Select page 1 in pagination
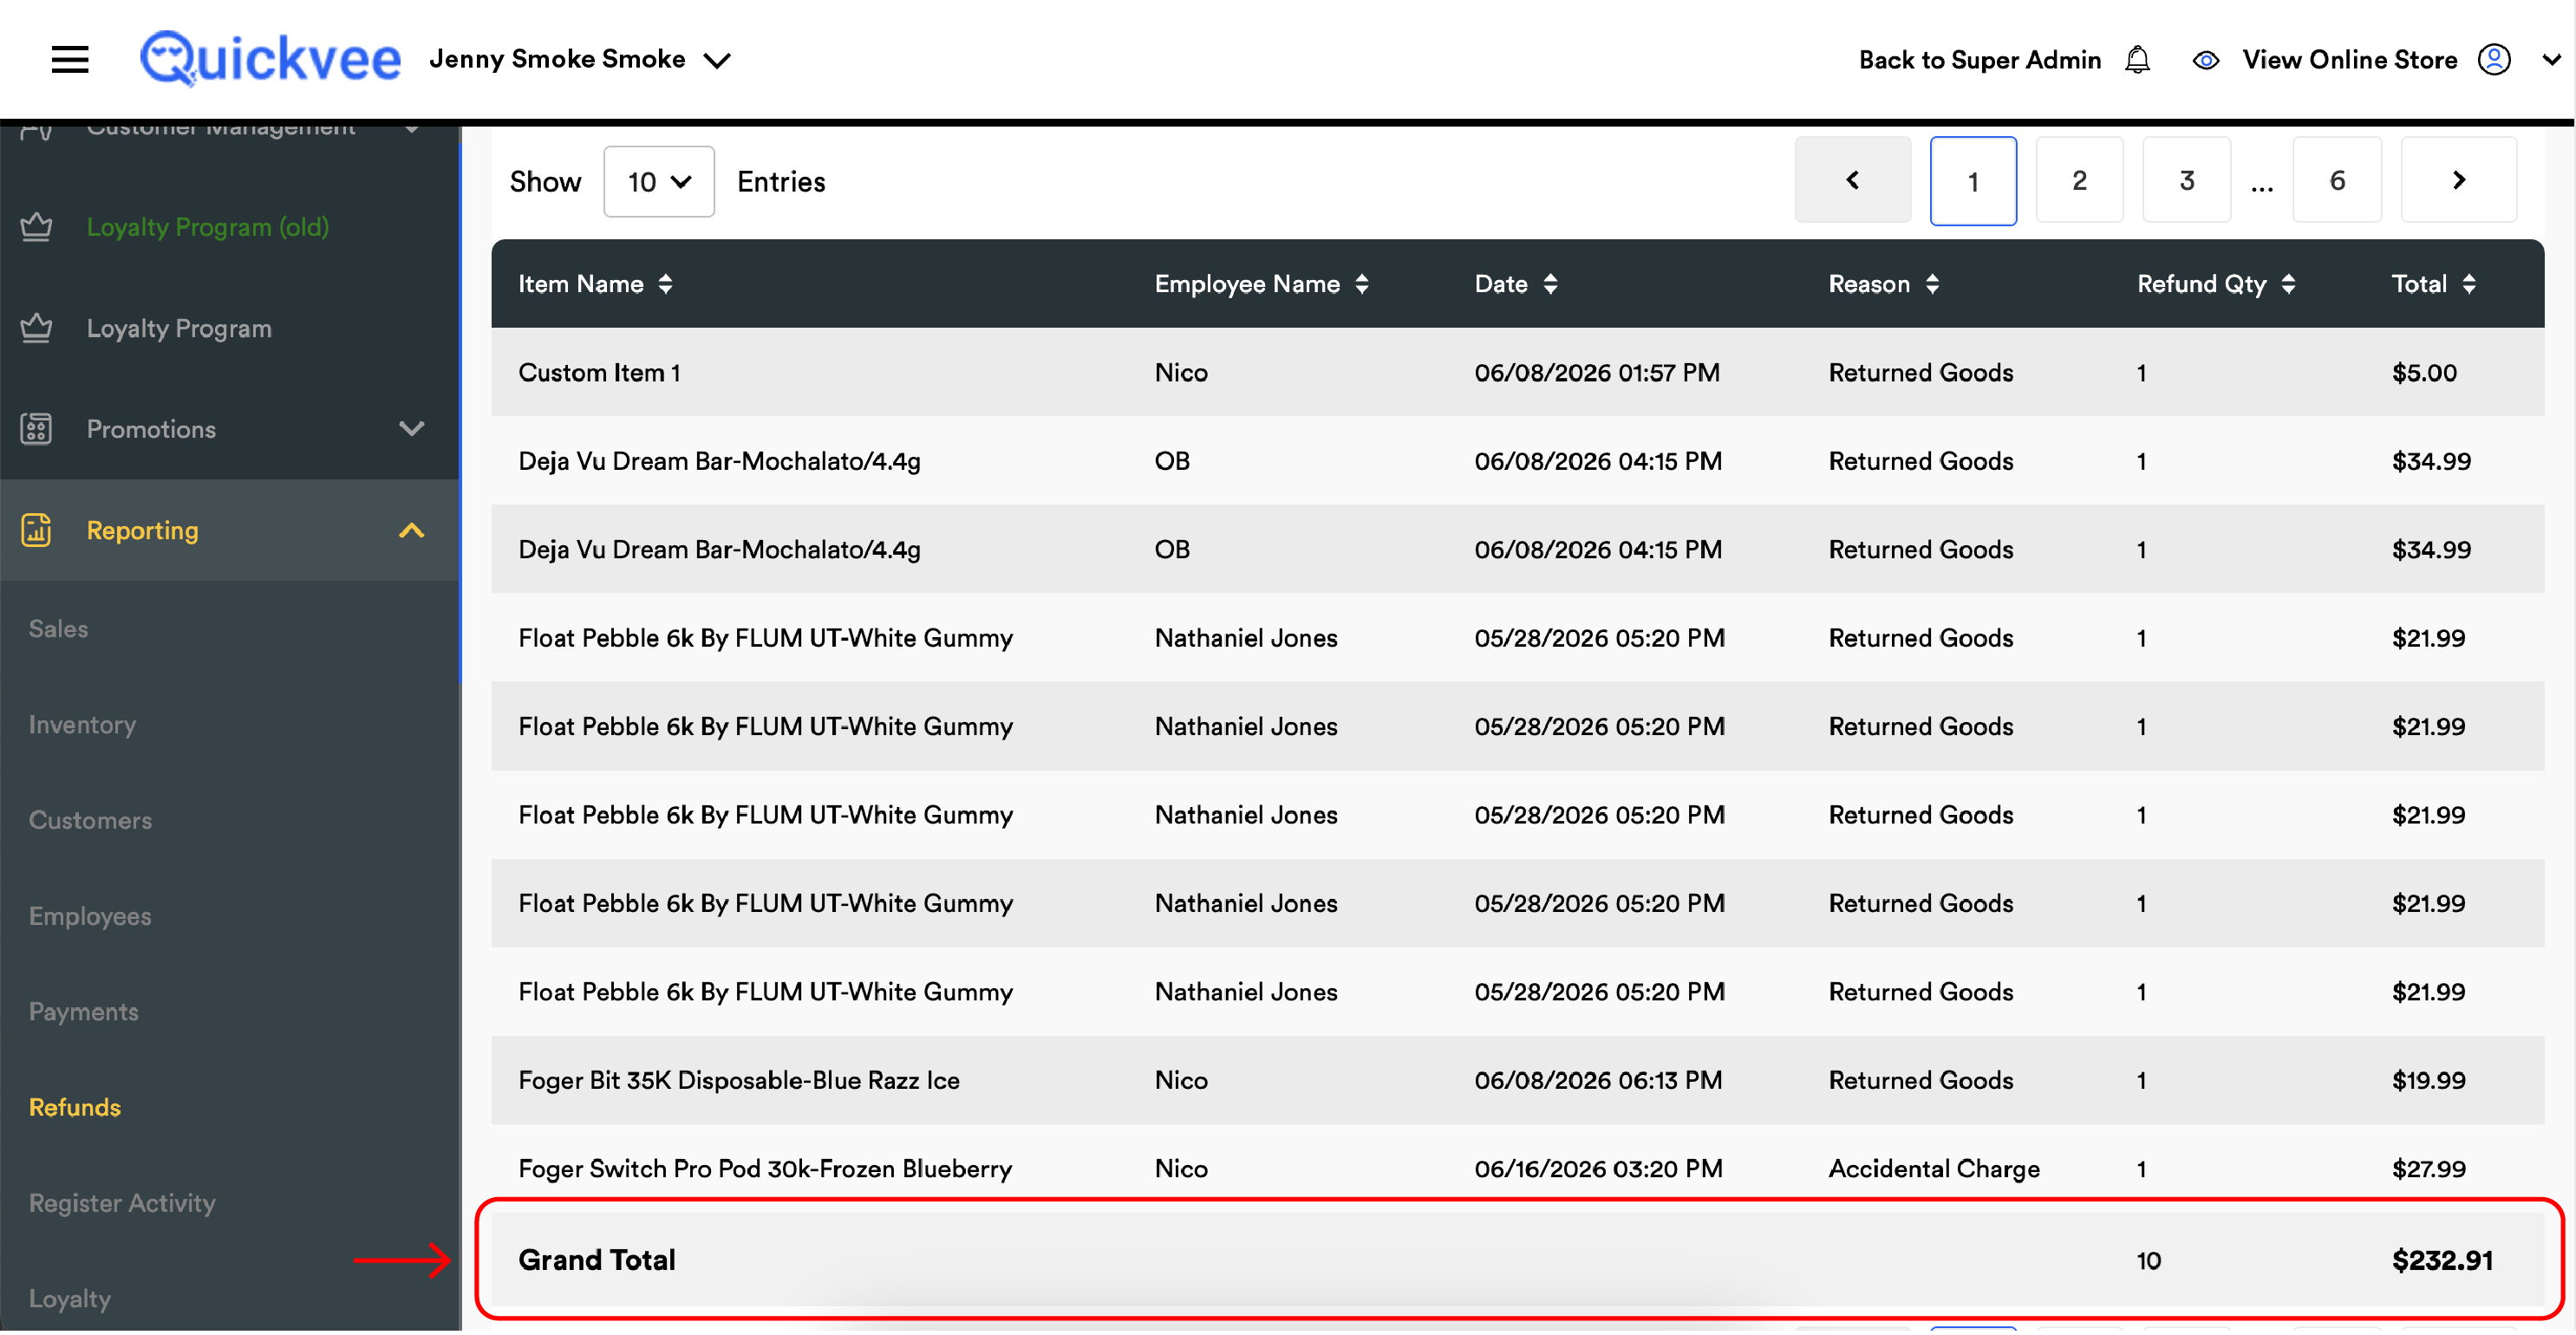The image size is (2576, 1335). [1972, 181]
